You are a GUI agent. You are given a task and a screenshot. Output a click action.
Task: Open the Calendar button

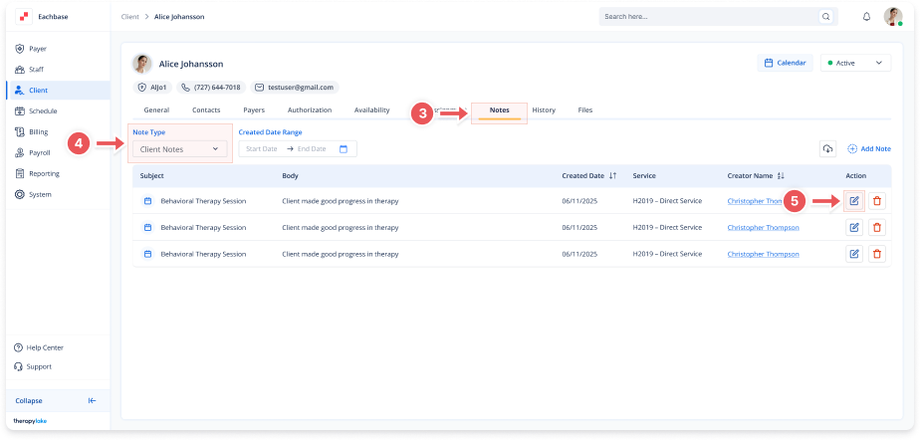(x=785, y=63)
